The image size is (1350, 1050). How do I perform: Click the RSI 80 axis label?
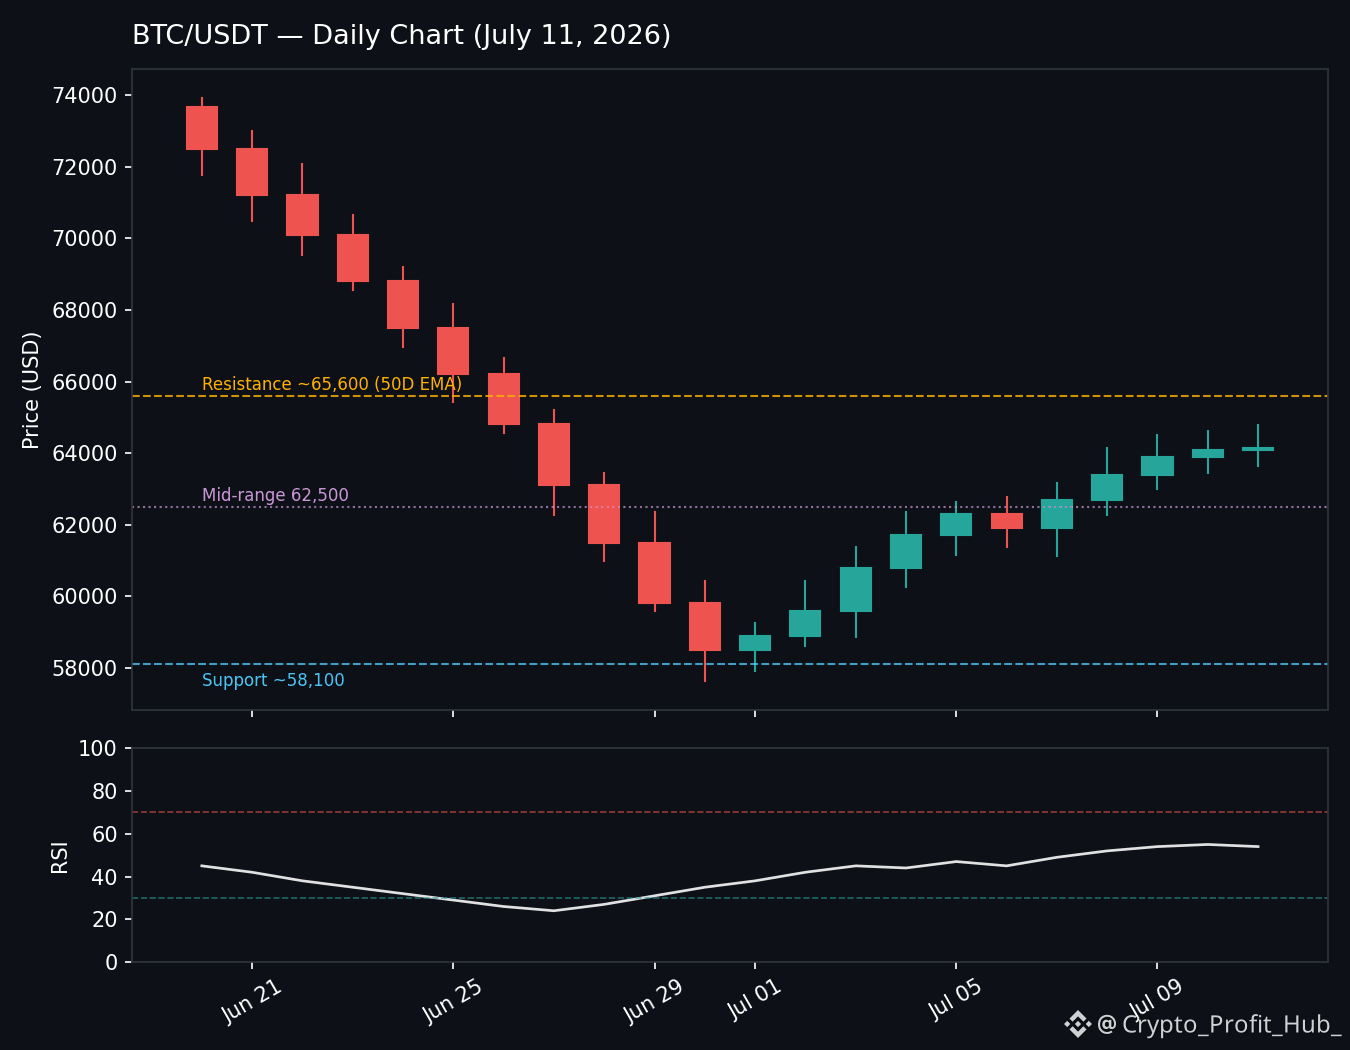point(104,791)
